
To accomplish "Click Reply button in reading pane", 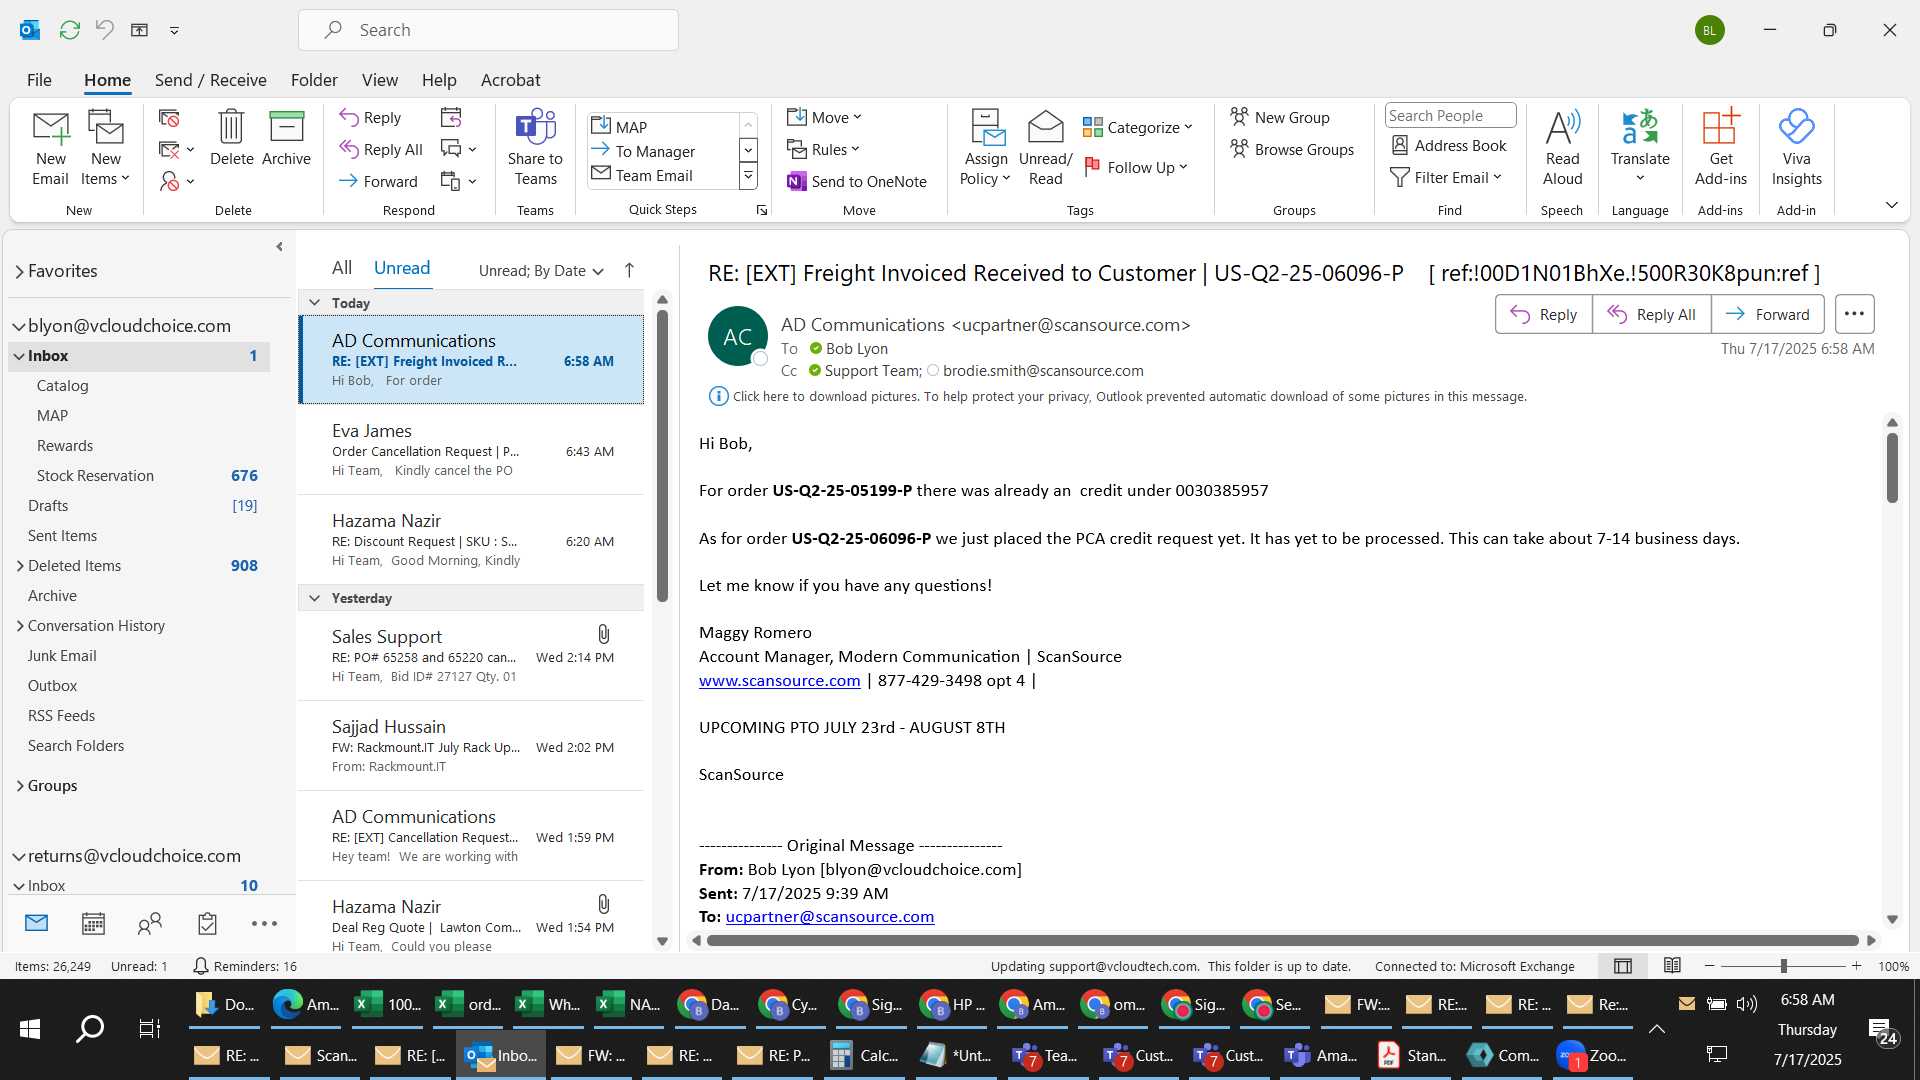I will (x=1544, y=314).
